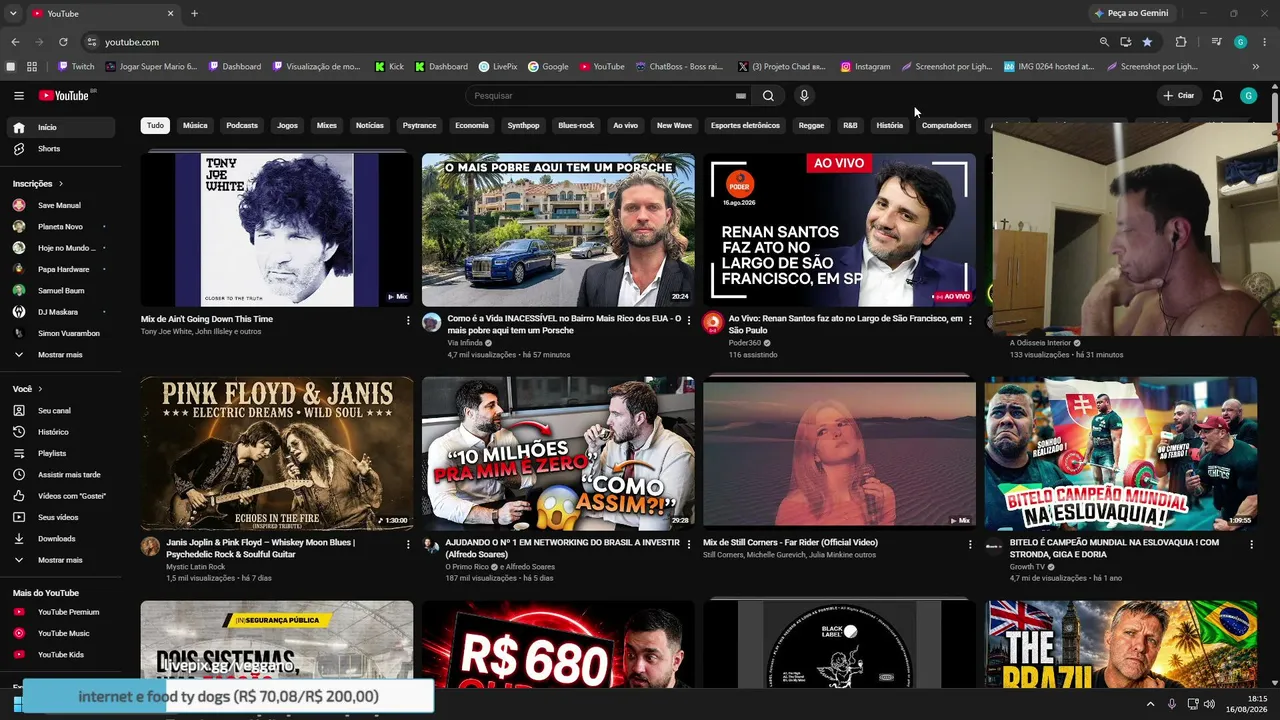Open the BITELO CAMPEÃO MUNDIAL video thumbnail
The height and width of the screenshot is (720, 1280).
click(1121, 453)
